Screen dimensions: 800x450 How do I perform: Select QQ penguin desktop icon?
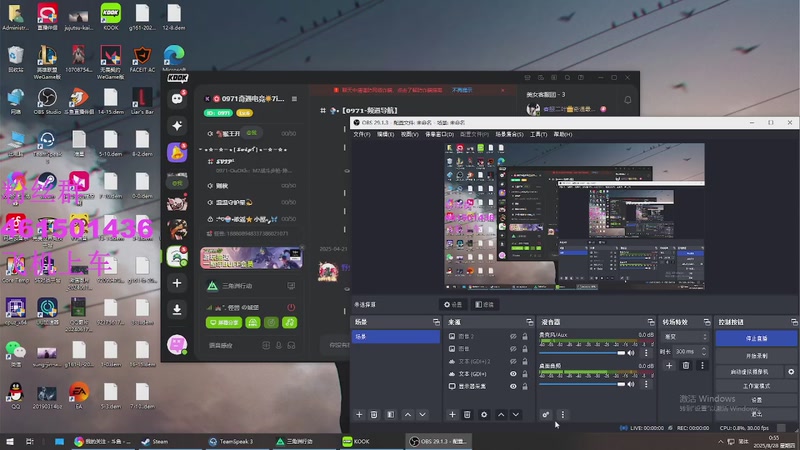tap(16, 395)
